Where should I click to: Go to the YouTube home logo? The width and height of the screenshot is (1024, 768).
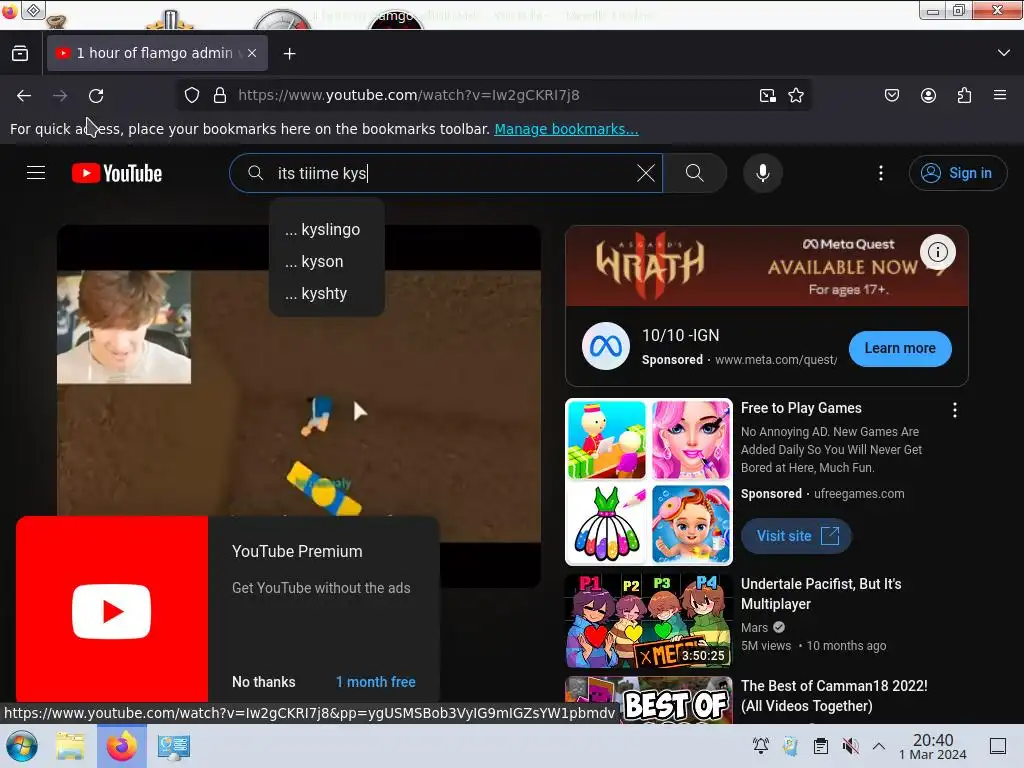tap(117, 173)
